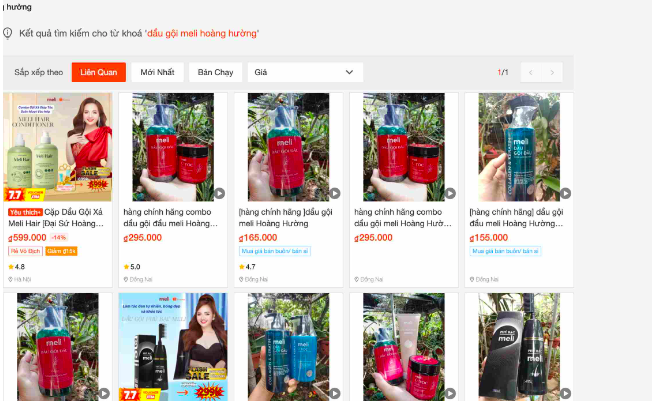
Task: Open the Giá price sort dropdown
Action: (305, 73)
